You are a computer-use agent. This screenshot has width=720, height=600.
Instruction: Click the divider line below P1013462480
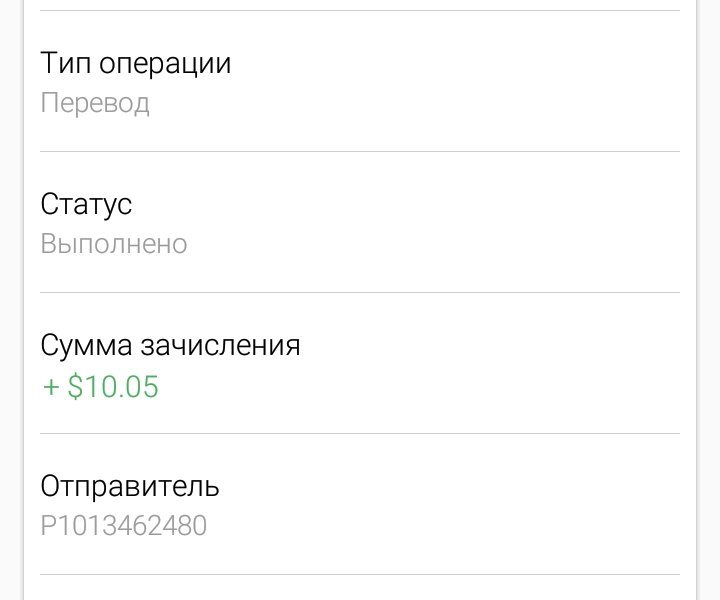[360, 574]
